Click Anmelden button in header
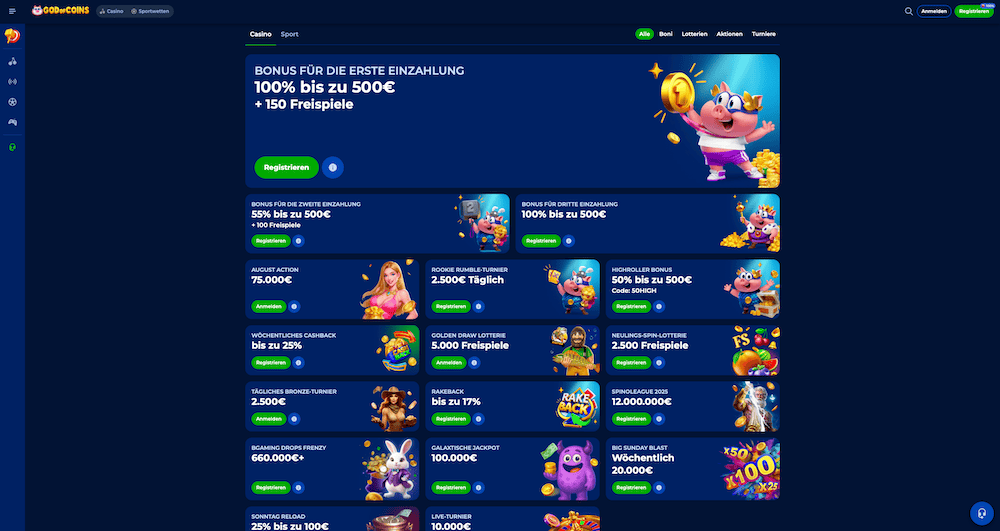1000x531 pixels. [x=934, y=11]
